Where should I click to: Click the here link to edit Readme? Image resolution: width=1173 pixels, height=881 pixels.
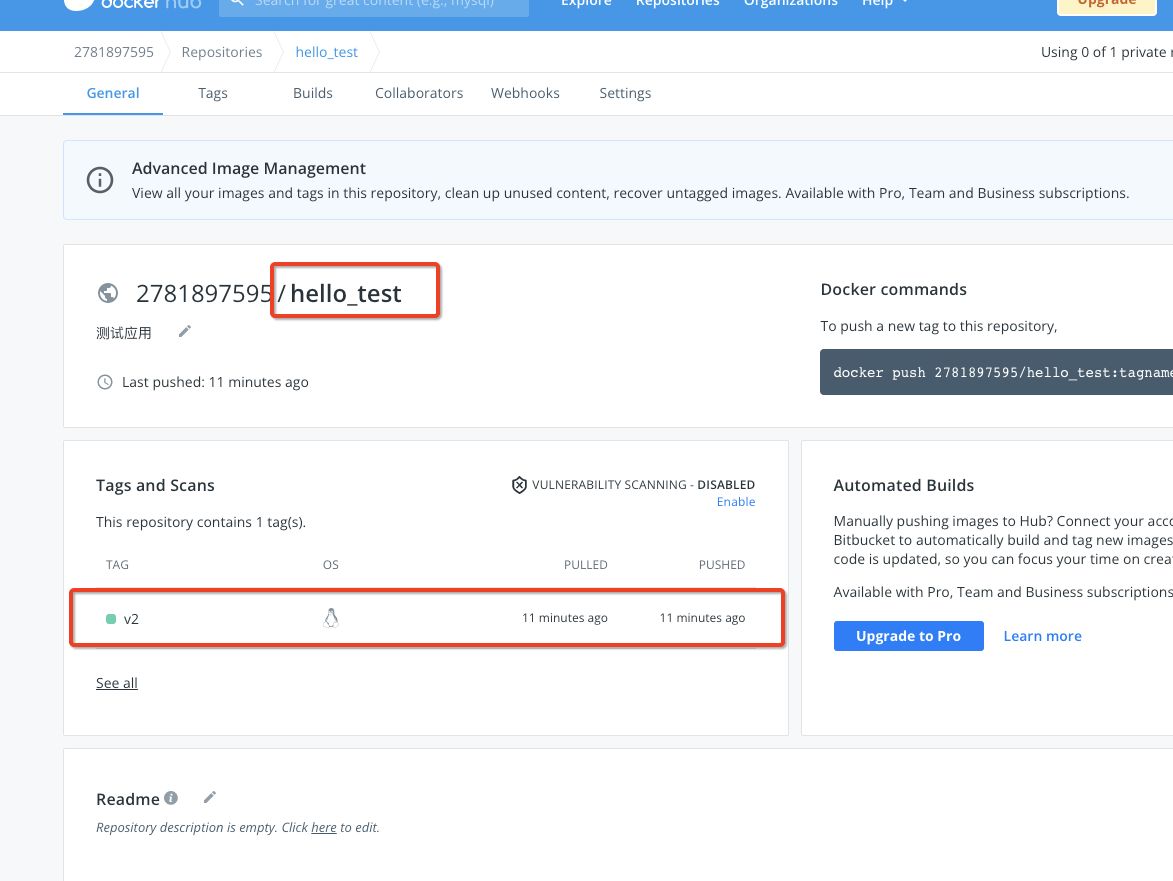(323, 827)
